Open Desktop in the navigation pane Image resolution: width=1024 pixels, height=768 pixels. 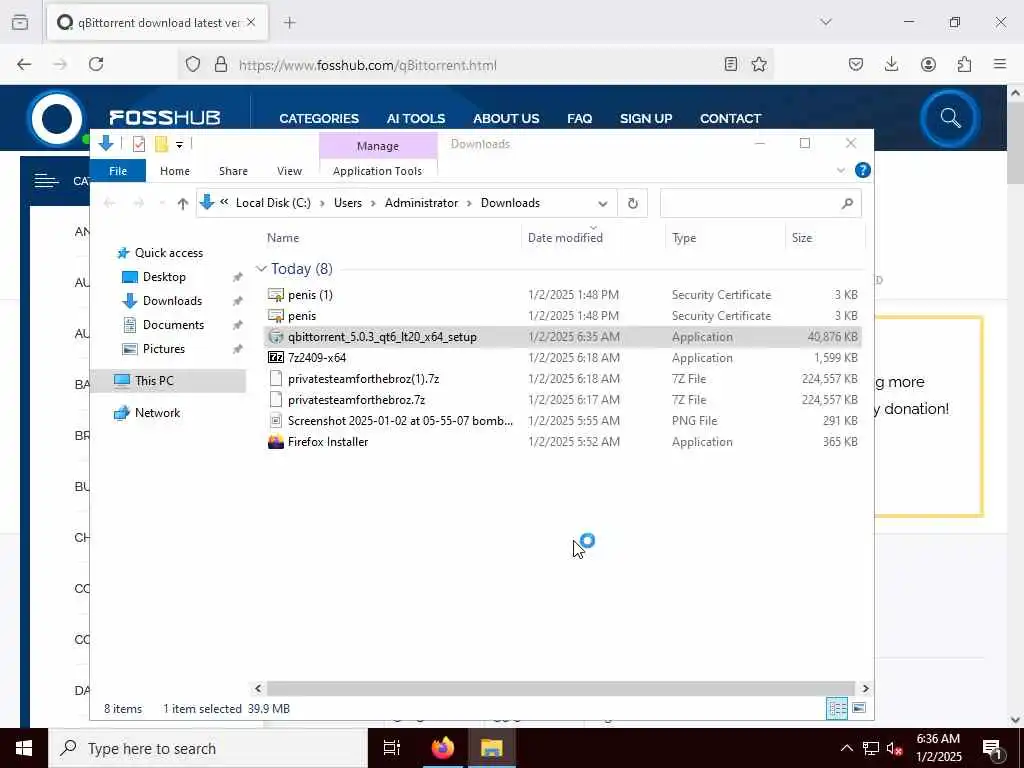(x=164, y=277)
